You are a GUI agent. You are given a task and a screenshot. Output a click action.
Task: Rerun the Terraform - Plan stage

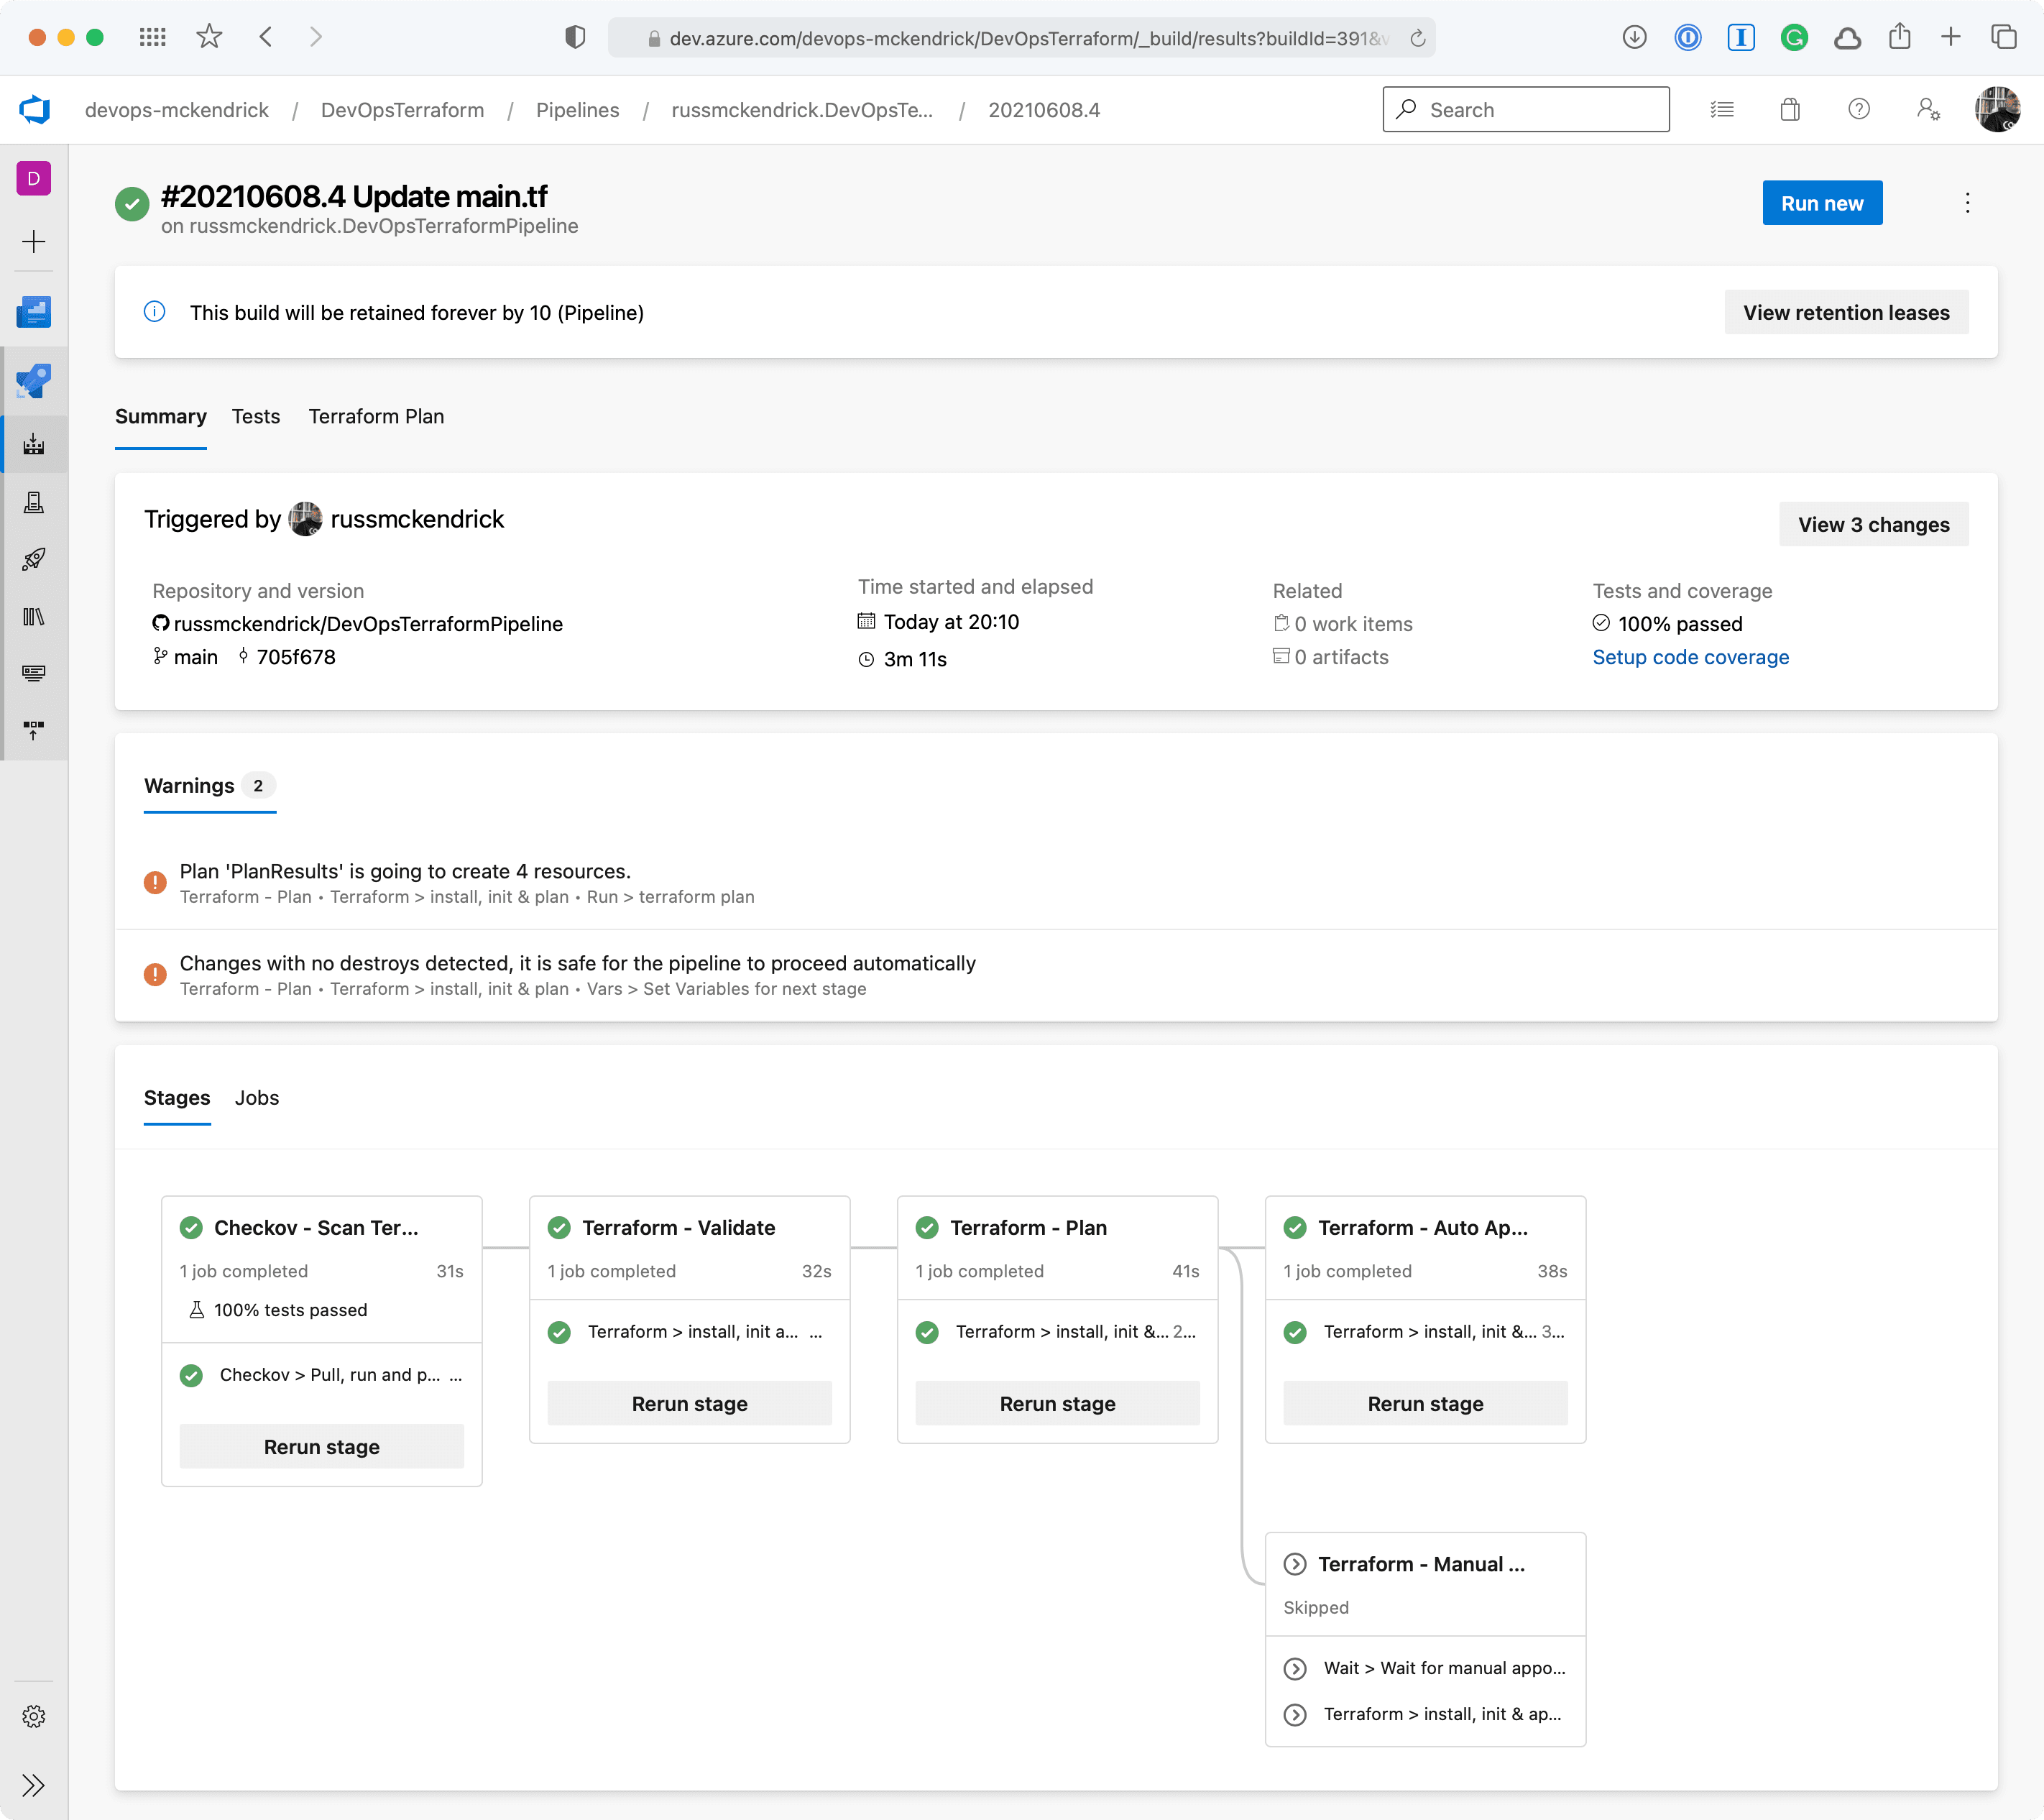1057,1403
